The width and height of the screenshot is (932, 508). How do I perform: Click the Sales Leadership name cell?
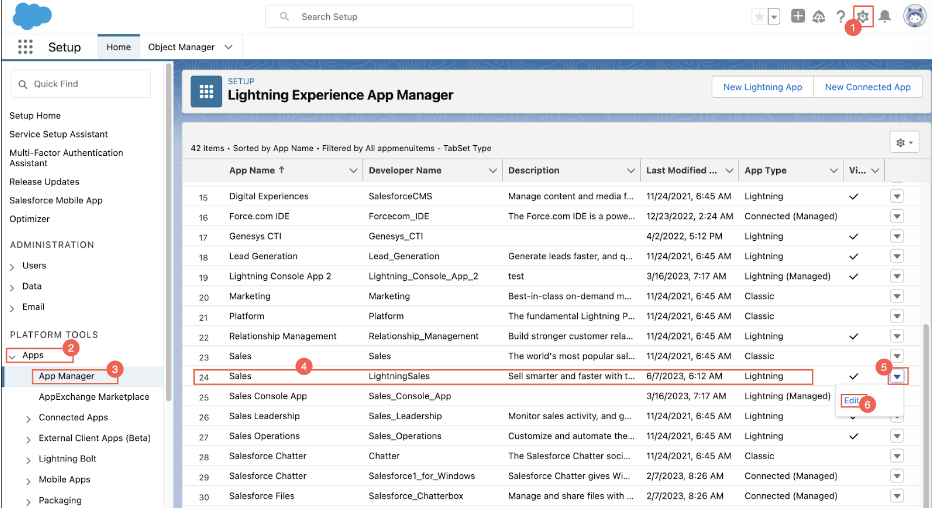tap(265, 416)
